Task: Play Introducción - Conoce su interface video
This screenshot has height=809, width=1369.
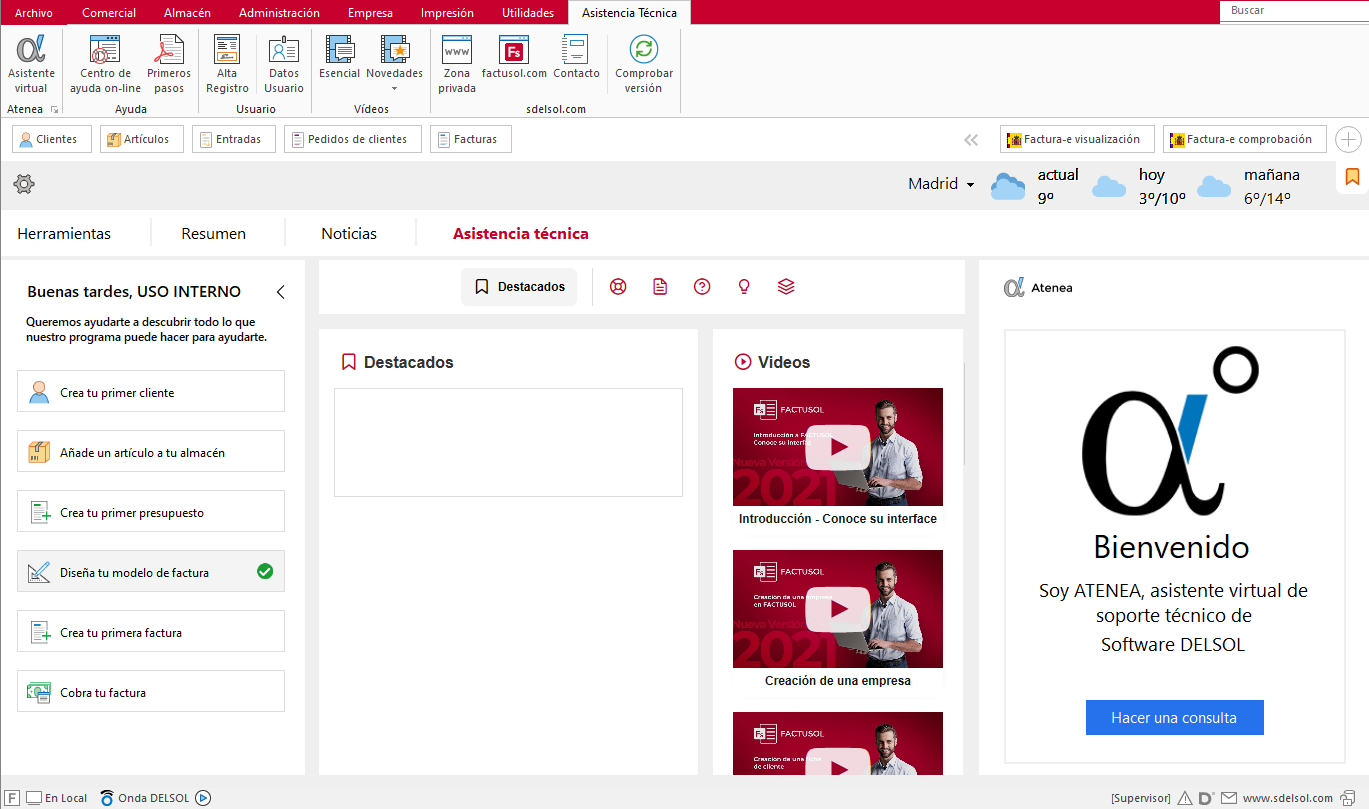Action: [838, 447]
